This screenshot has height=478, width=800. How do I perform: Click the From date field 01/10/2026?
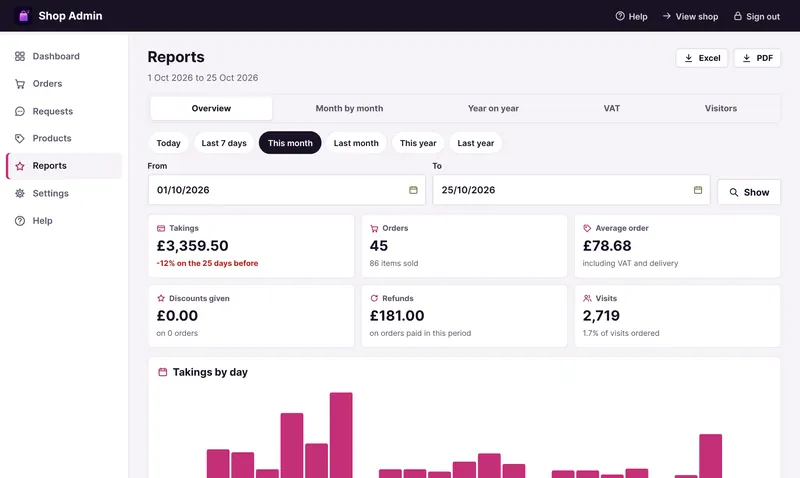[287, 190]
